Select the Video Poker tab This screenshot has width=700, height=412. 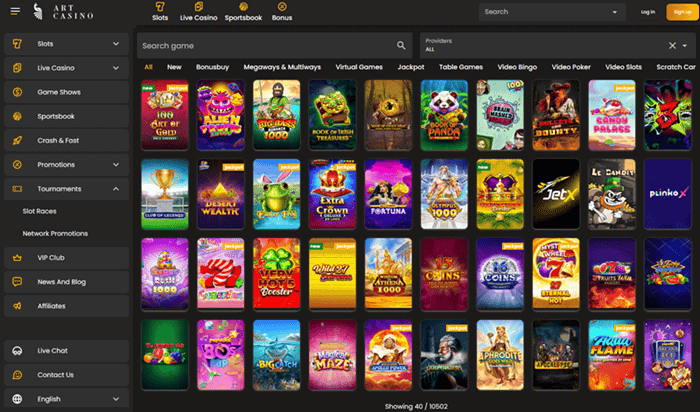pyautogui.click(x=571, y=67)
